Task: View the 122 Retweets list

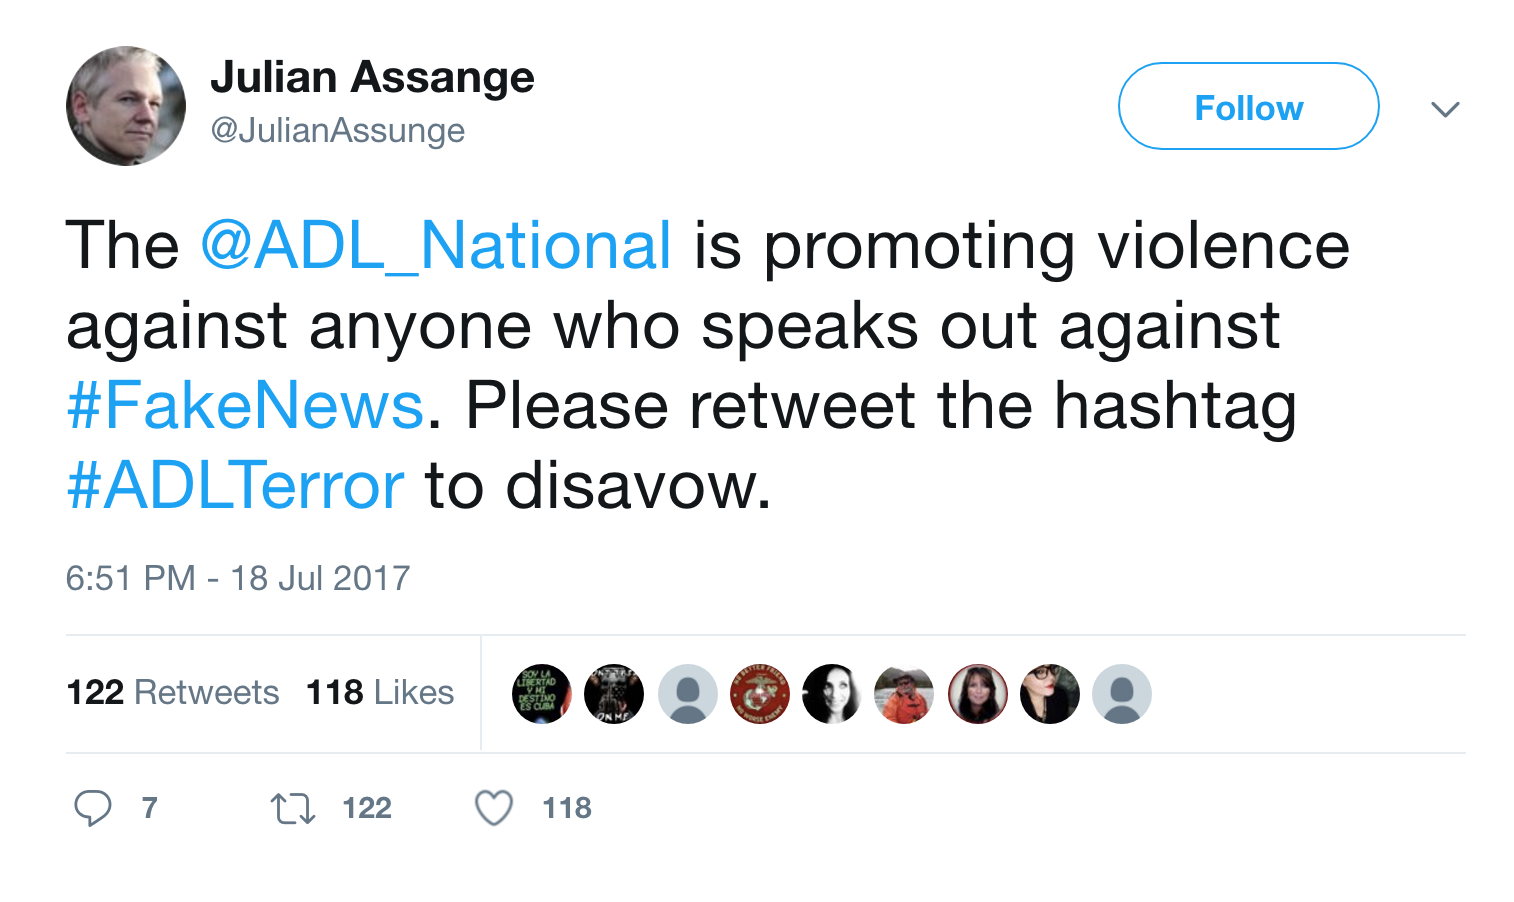Action: [x=172, y=692]
